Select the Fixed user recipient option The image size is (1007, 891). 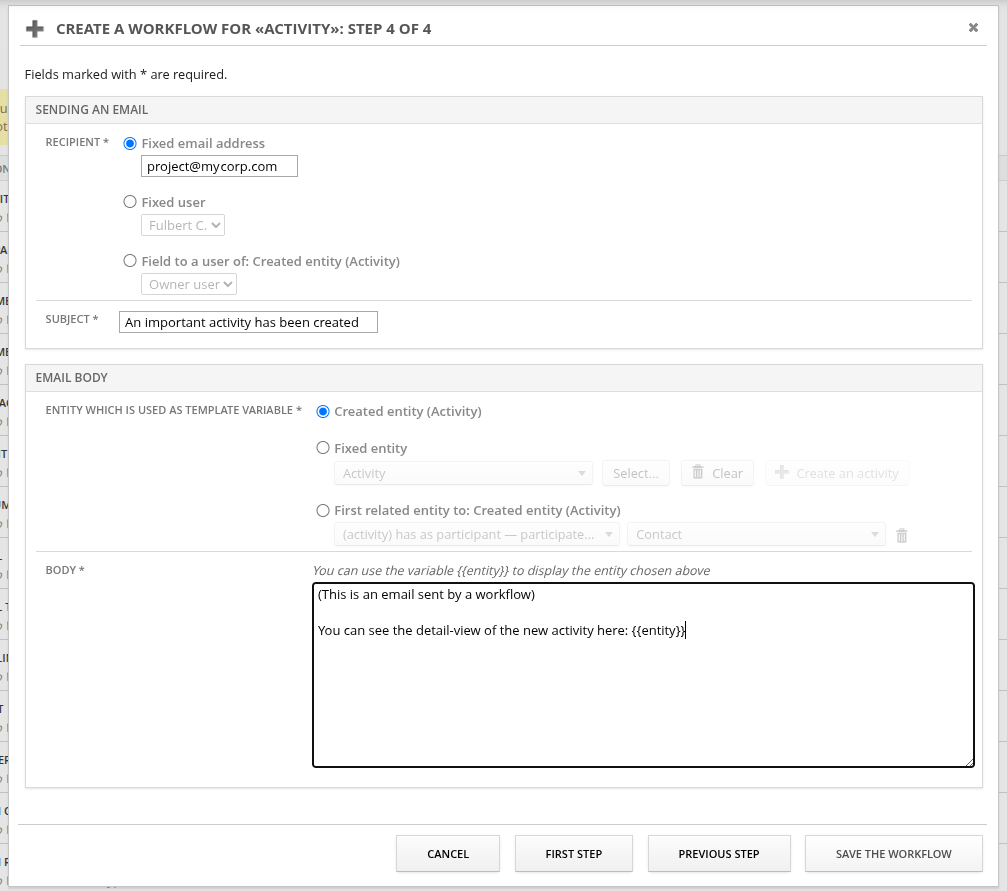point(130,202)
